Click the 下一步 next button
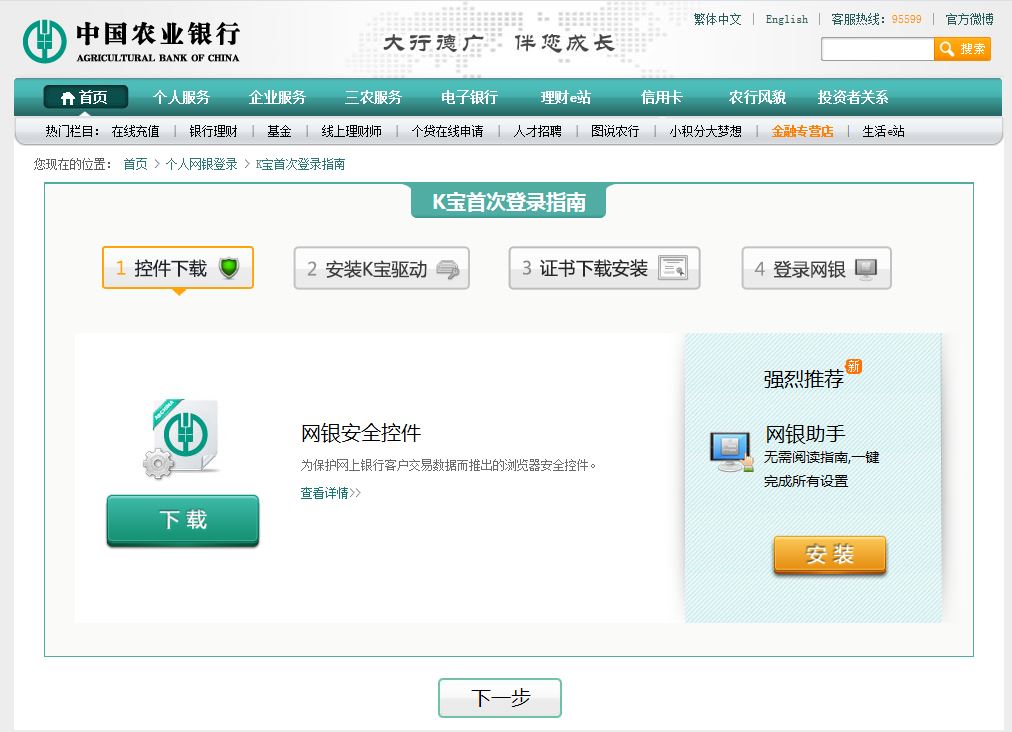The image size is (1012, 732). (500, 698)
